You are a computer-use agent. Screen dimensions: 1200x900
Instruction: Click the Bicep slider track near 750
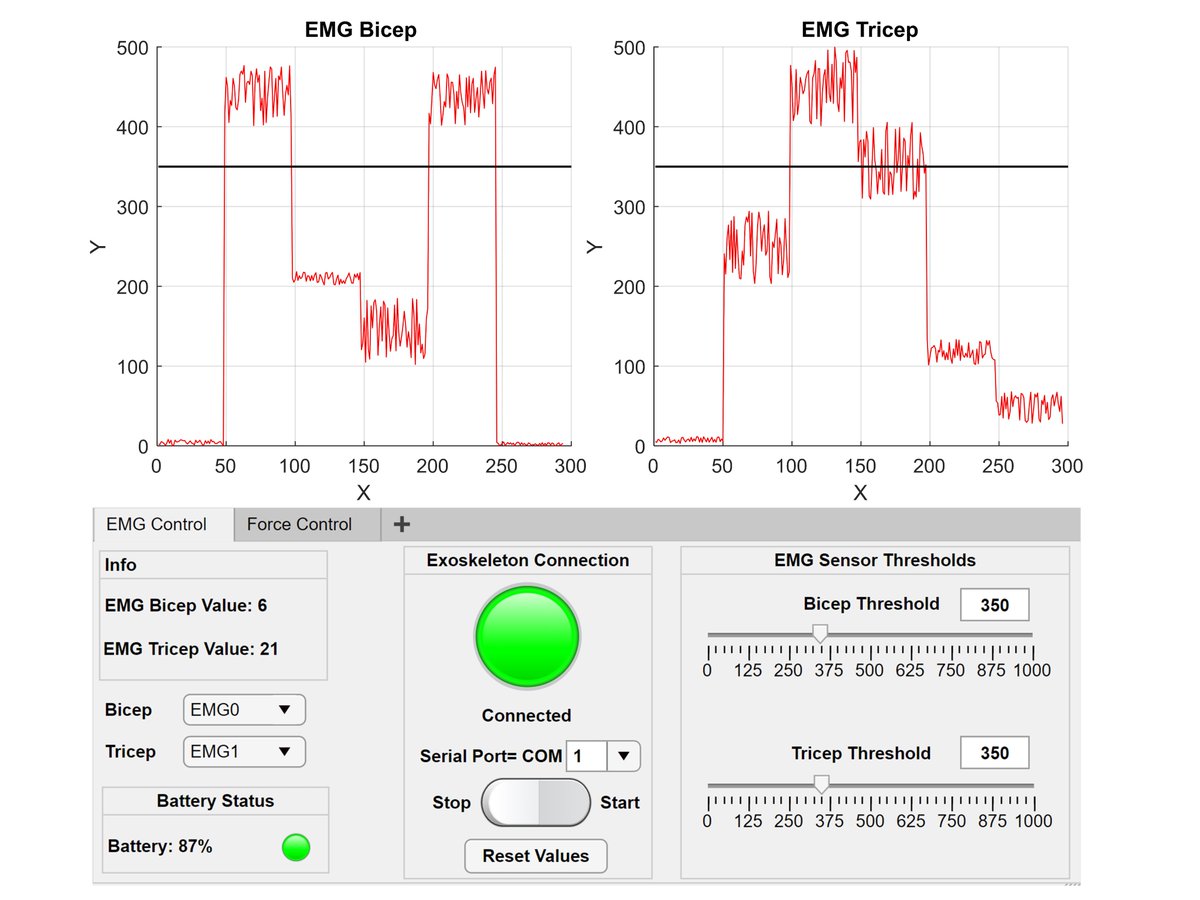951,634
